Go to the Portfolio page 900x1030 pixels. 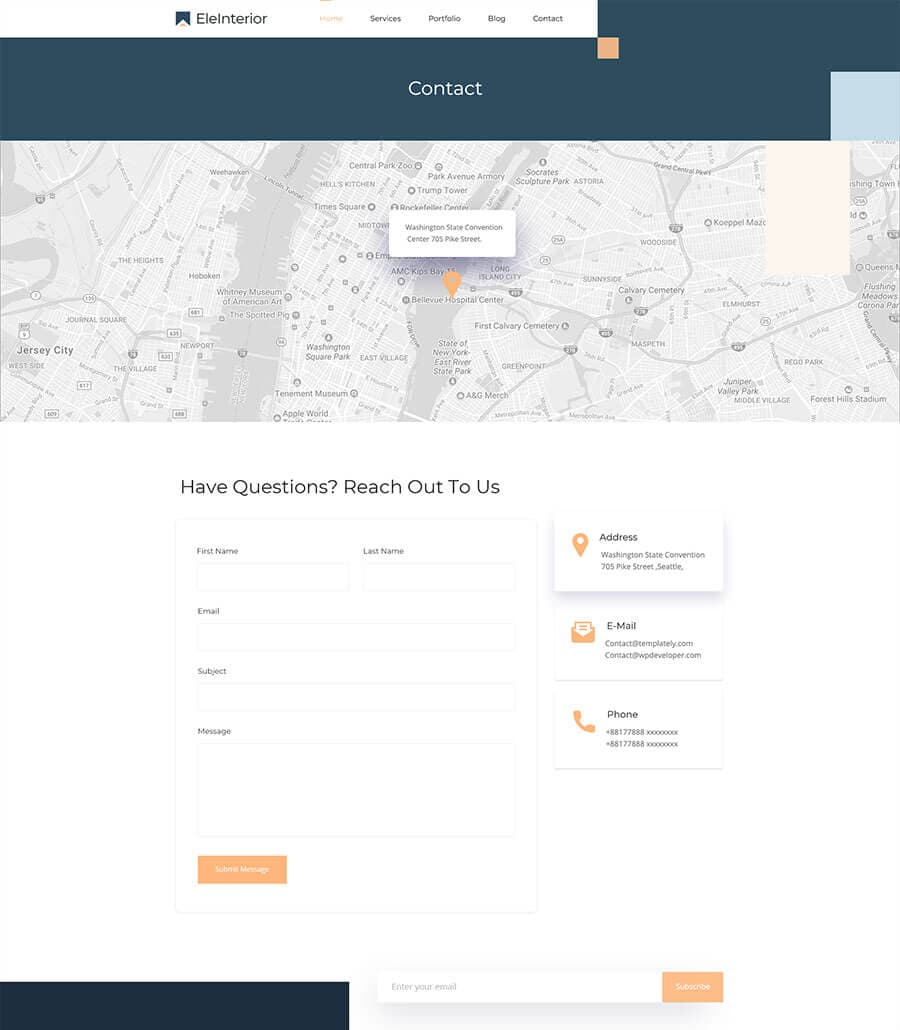tap(444, 18)
